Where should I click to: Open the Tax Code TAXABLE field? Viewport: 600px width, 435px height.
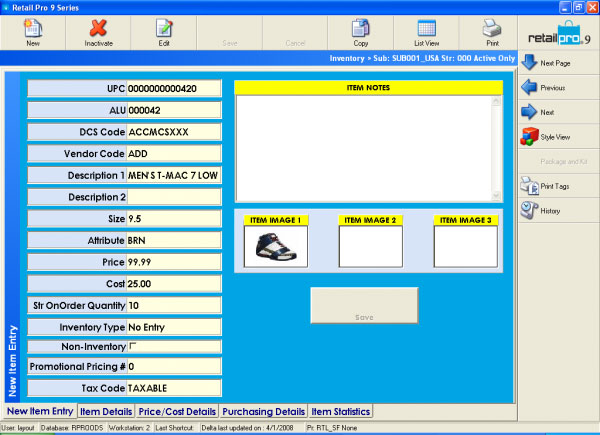(x=174, y=388)
